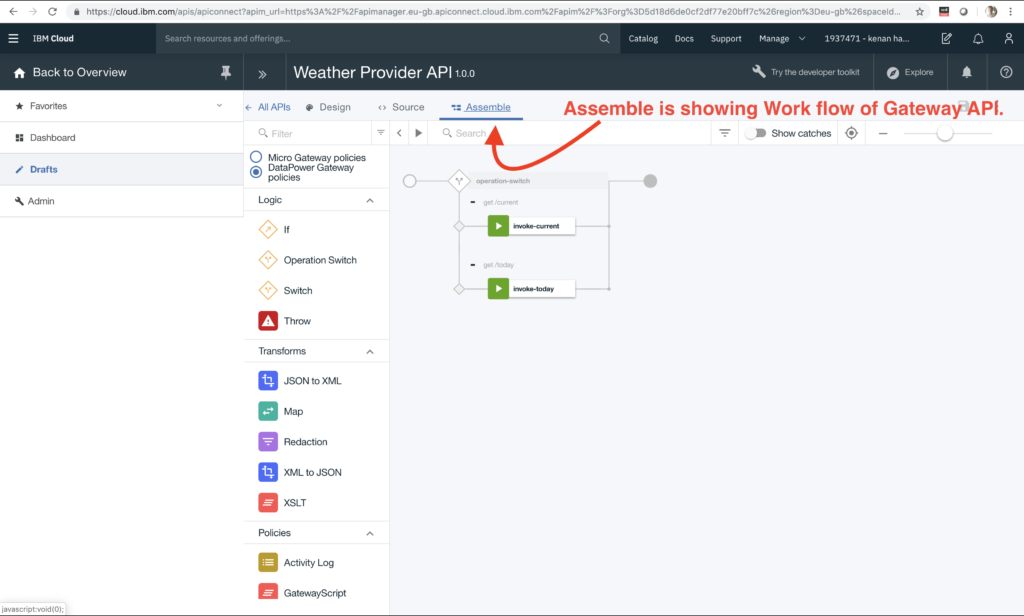Click the If logic policy icon
The height and width of the screenshot is (616, 1024).
click(x=268, y=229)
